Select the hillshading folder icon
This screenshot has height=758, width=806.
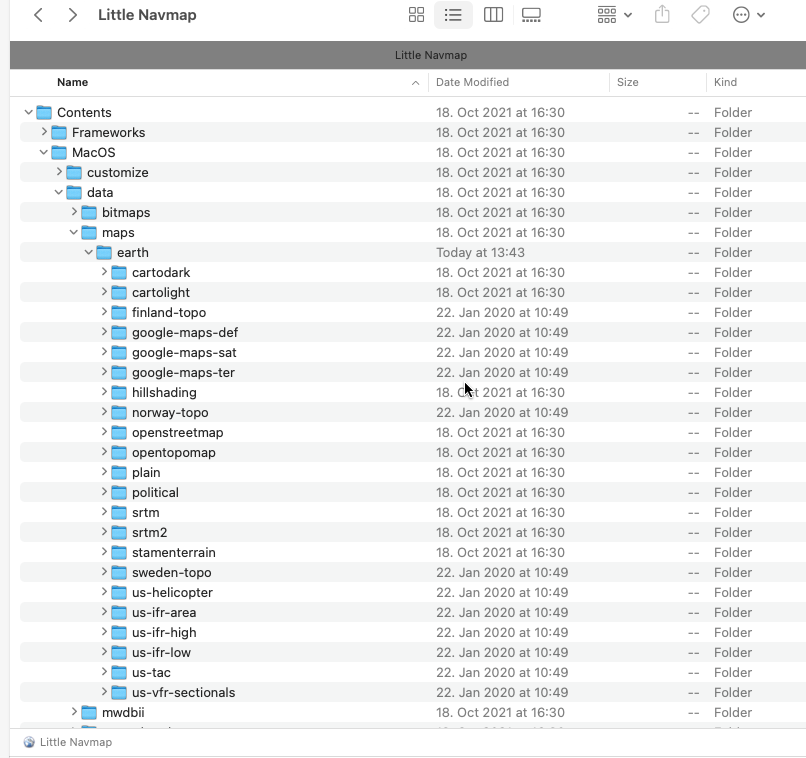[x=119, y=393]
